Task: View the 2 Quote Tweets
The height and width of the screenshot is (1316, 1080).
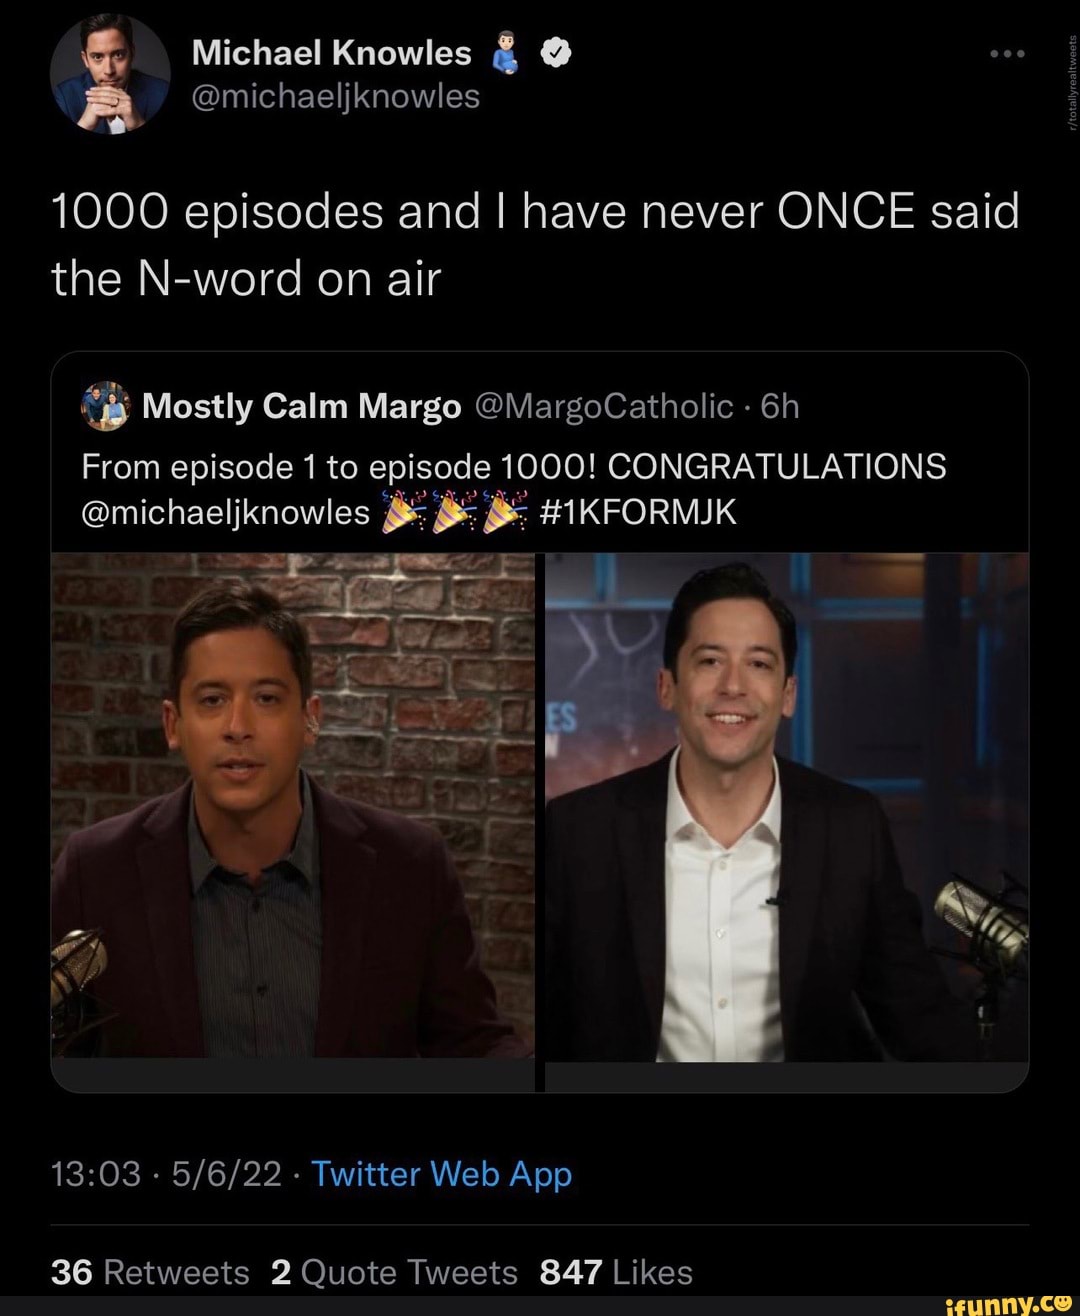Action: point(394,1272)
